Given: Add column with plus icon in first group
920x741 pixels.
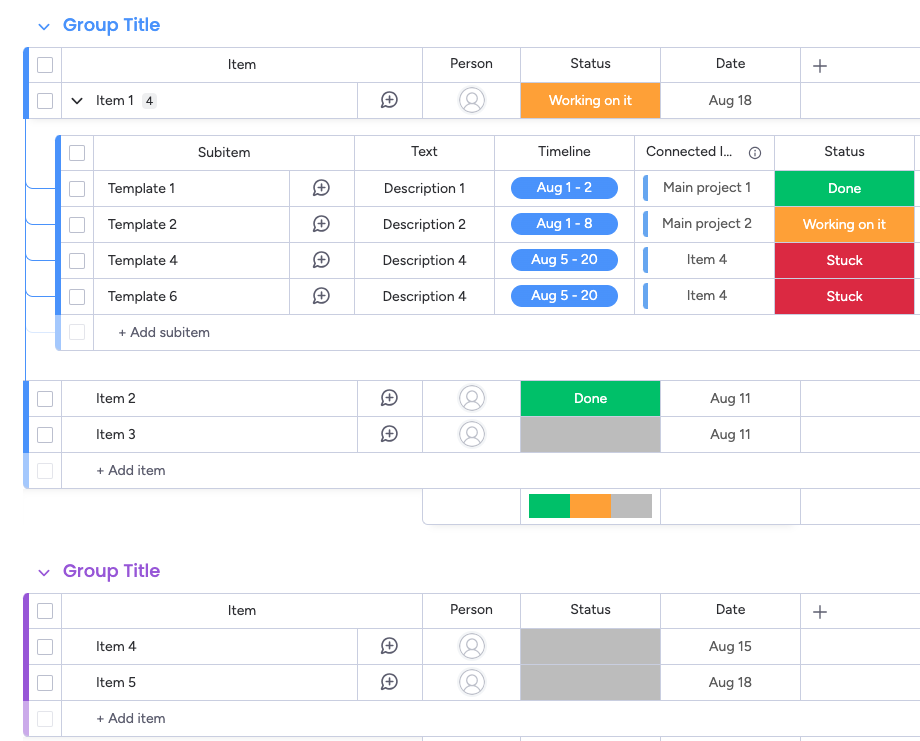Looking at the screenshot, I should pyautogui.click(x=820, y=66).
